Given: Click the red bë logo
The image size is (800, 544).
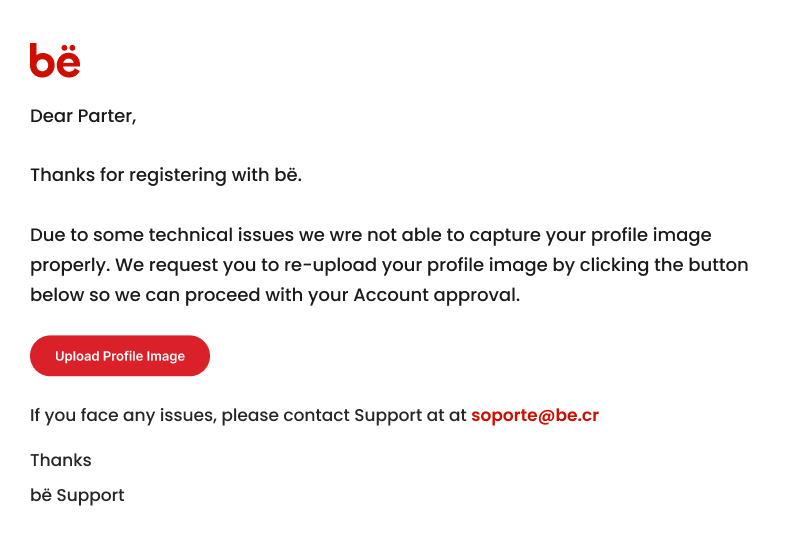Looking at the screenshot, I should 55,60.
